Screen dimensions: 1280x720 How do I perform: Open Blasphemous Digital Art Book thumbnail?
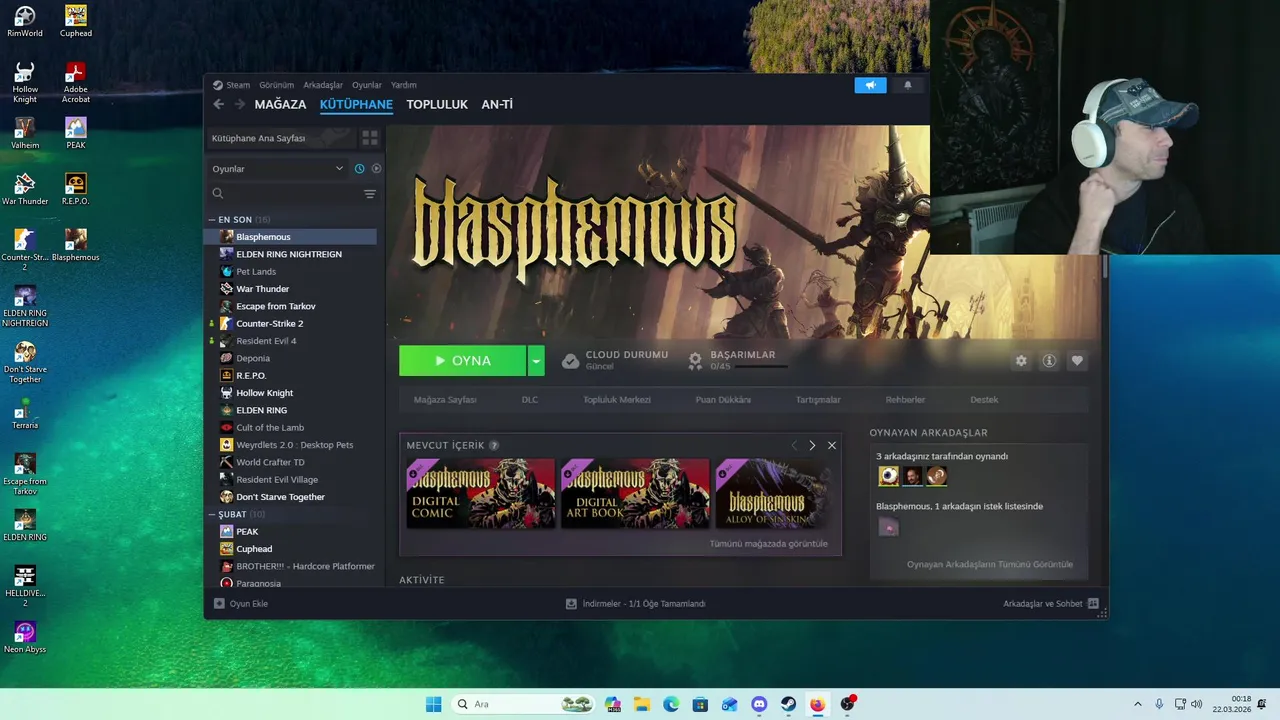click(635, 493)
